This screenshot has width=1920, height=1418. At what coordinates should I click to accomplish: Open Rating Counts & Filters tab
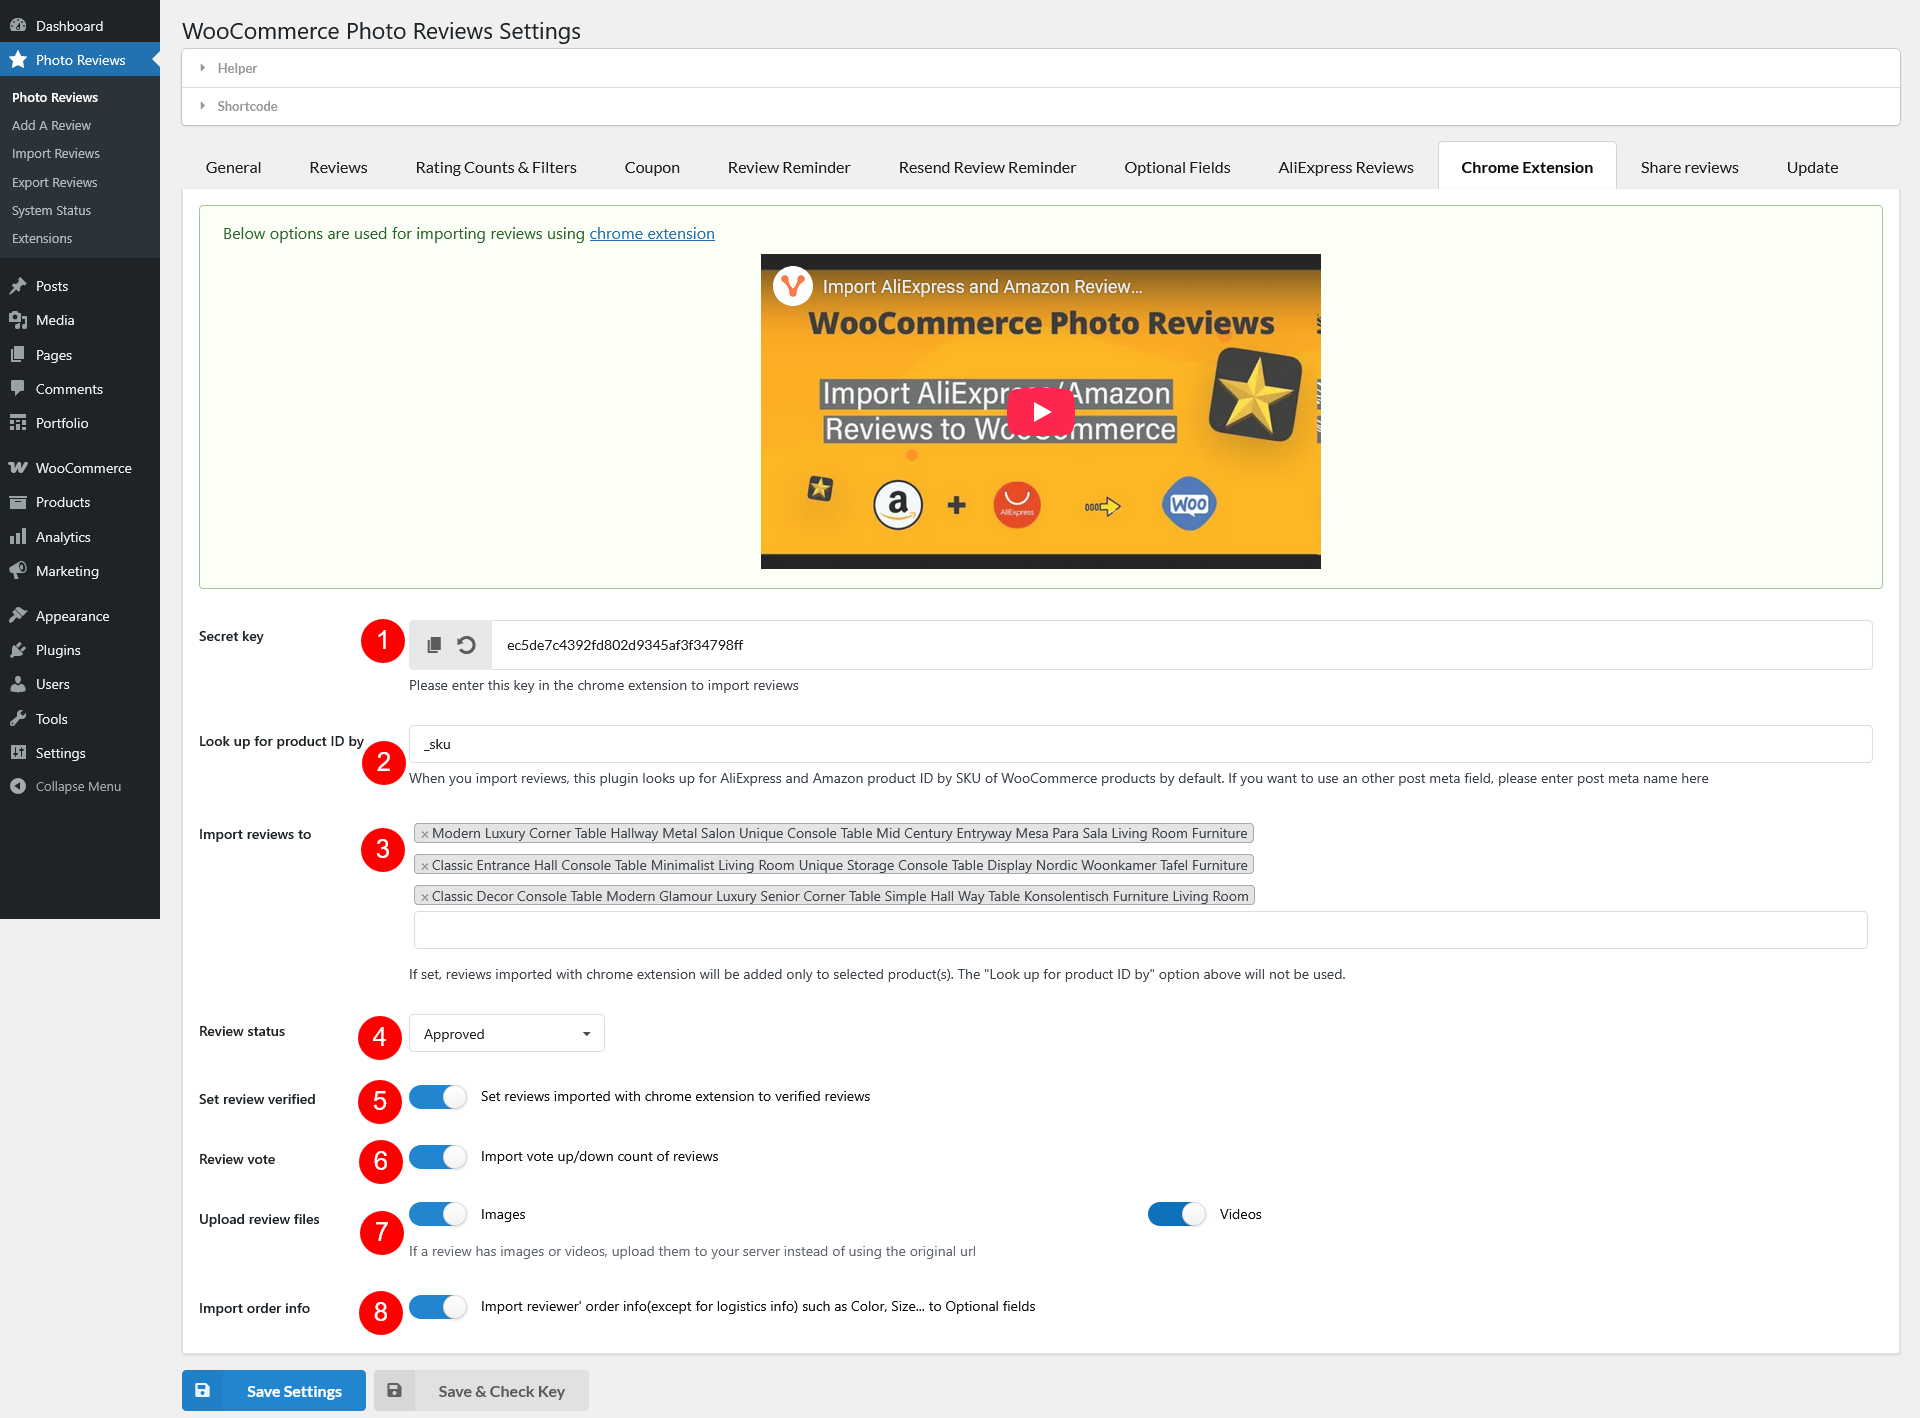click(x=496, y=167)
